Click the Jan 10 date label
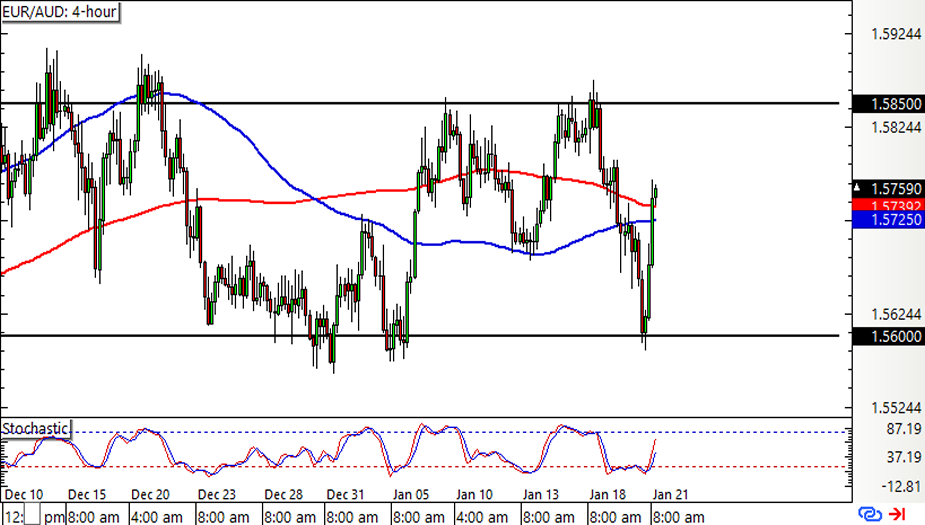The height and width of the screenshot is (525, 925). [474, 494]
